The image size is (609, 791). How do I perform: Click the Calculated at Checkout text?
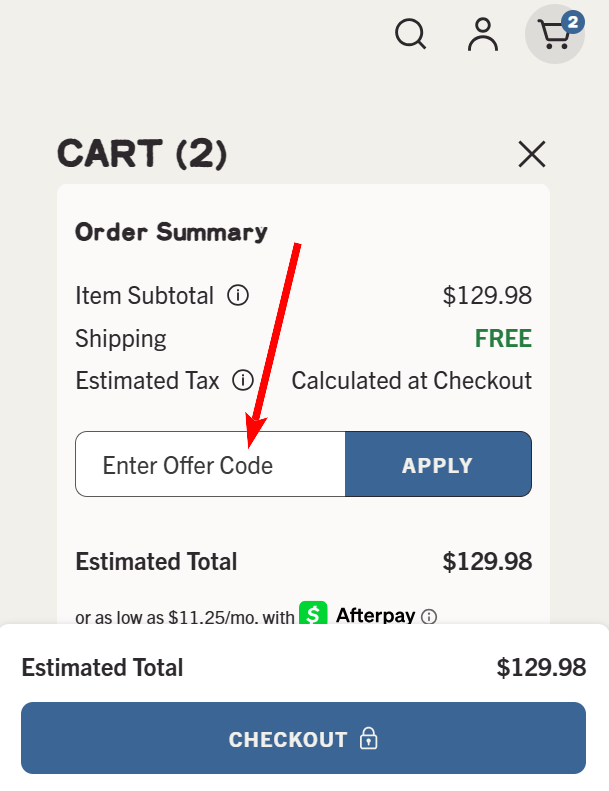pyautogui.click(x=411, y=381)
